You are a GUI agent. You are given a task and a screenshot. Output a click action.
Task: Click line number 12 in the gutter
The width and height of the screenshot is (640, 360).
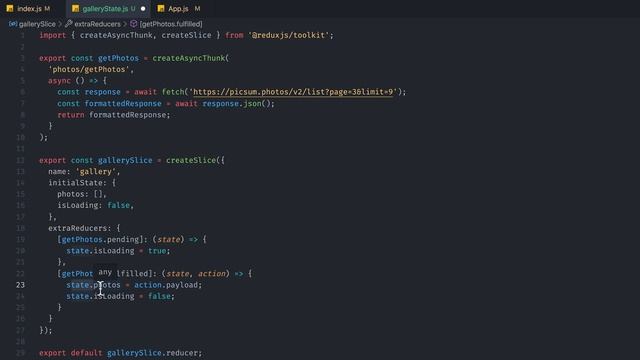coord(20,160)
